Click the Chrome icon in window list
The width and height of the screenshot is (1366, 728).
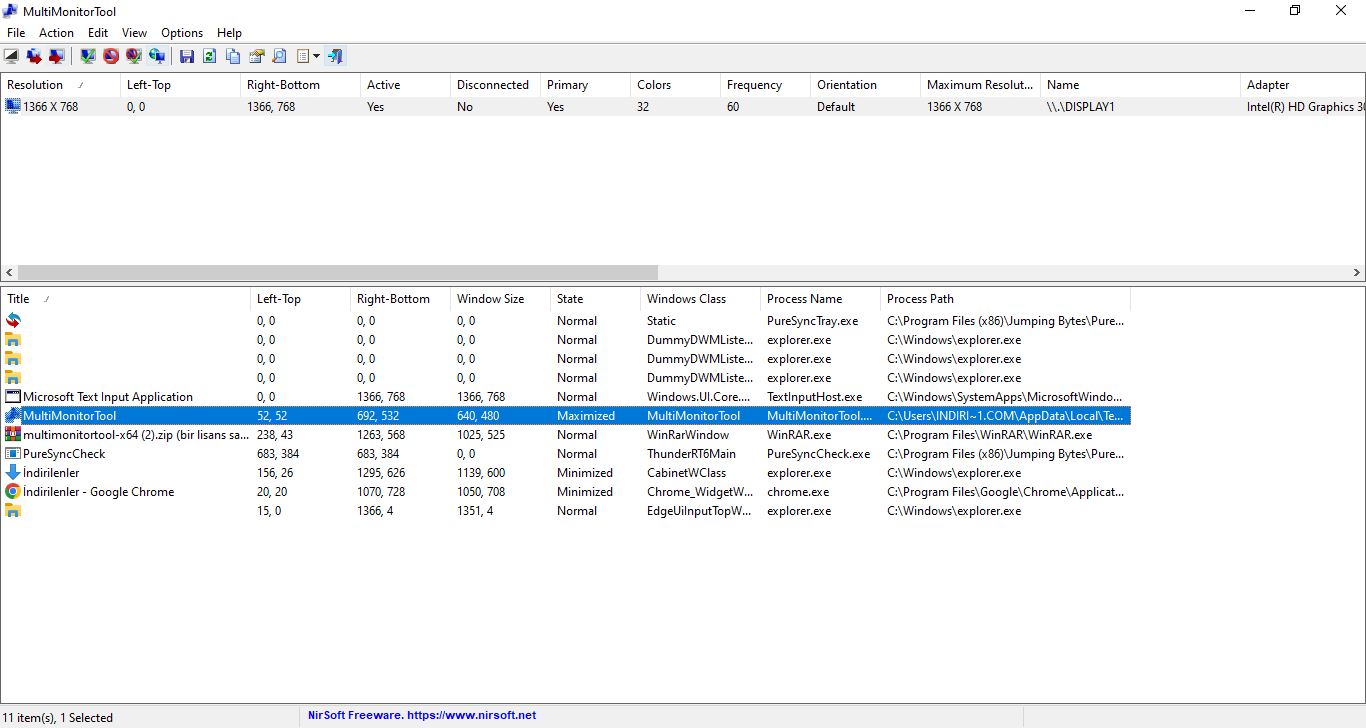(x=13, y=492)
